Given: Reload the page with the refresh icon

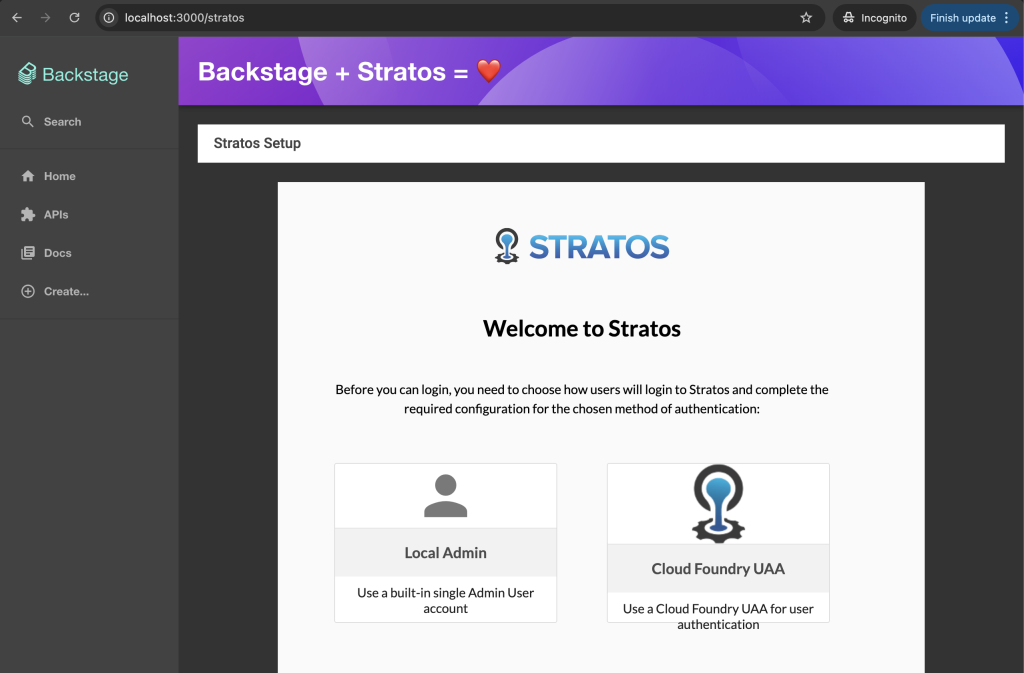Looking at the screenshot, I should (74, 18).
